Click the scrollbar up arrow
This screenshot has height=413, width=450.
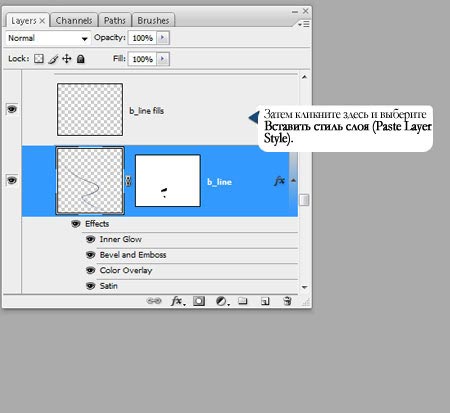[304, 77]
